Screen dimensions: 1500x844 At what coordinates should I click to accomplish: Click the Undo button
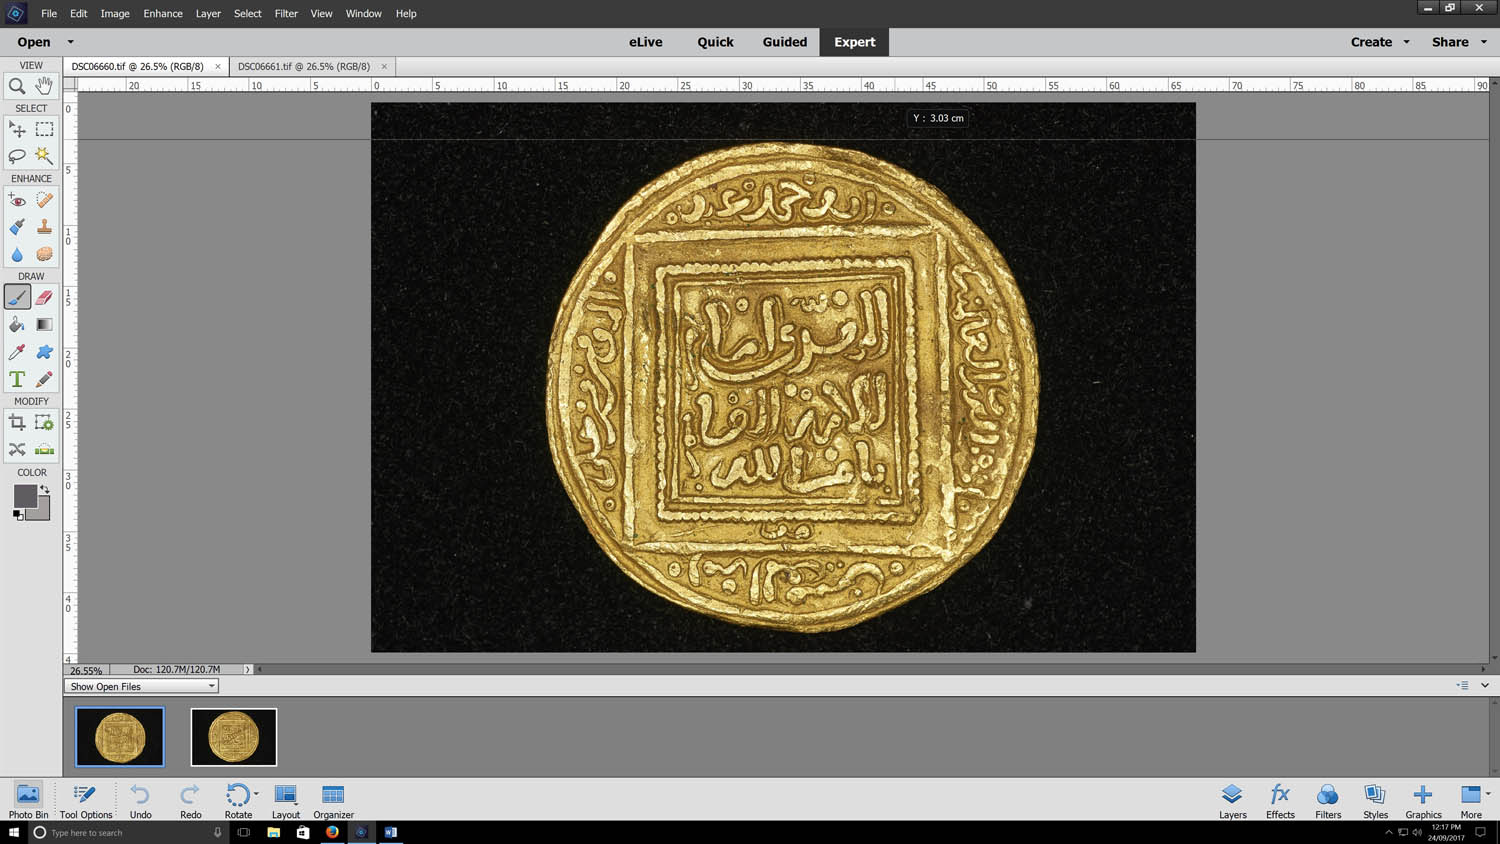[140, 801]
